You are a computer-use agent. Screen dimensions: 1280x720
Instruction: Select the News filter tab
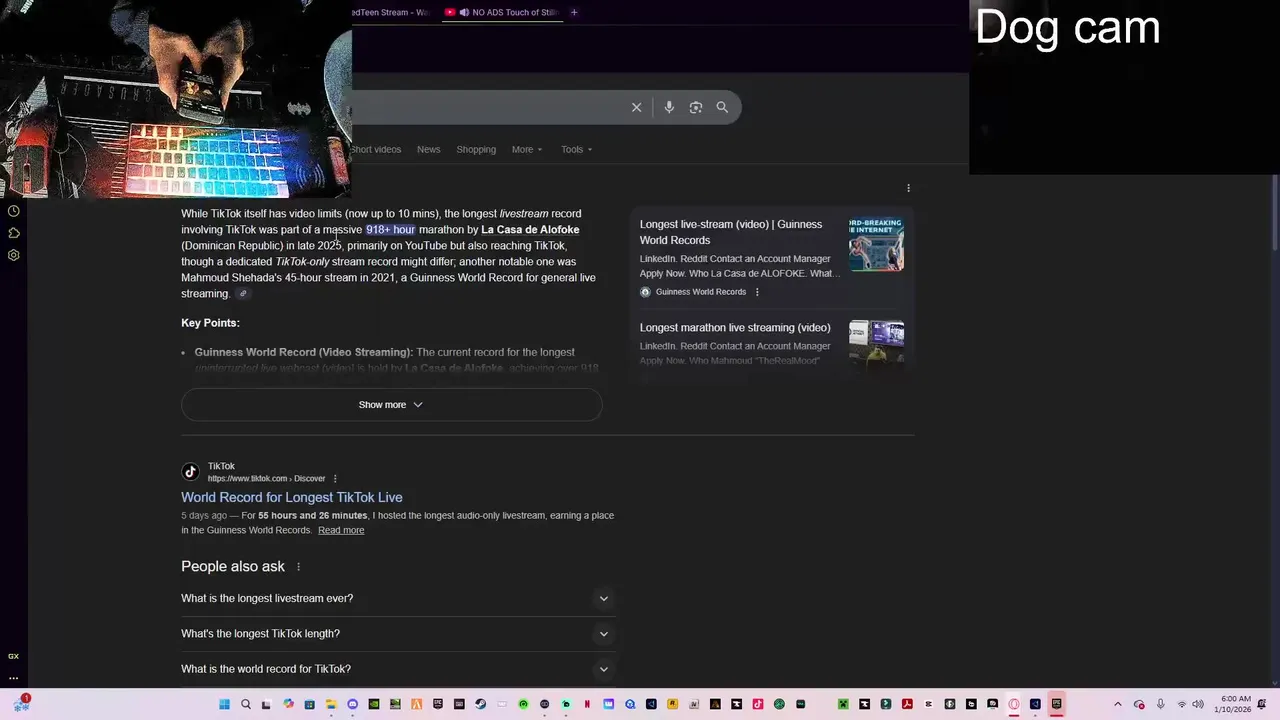click(x=428, y=149)
